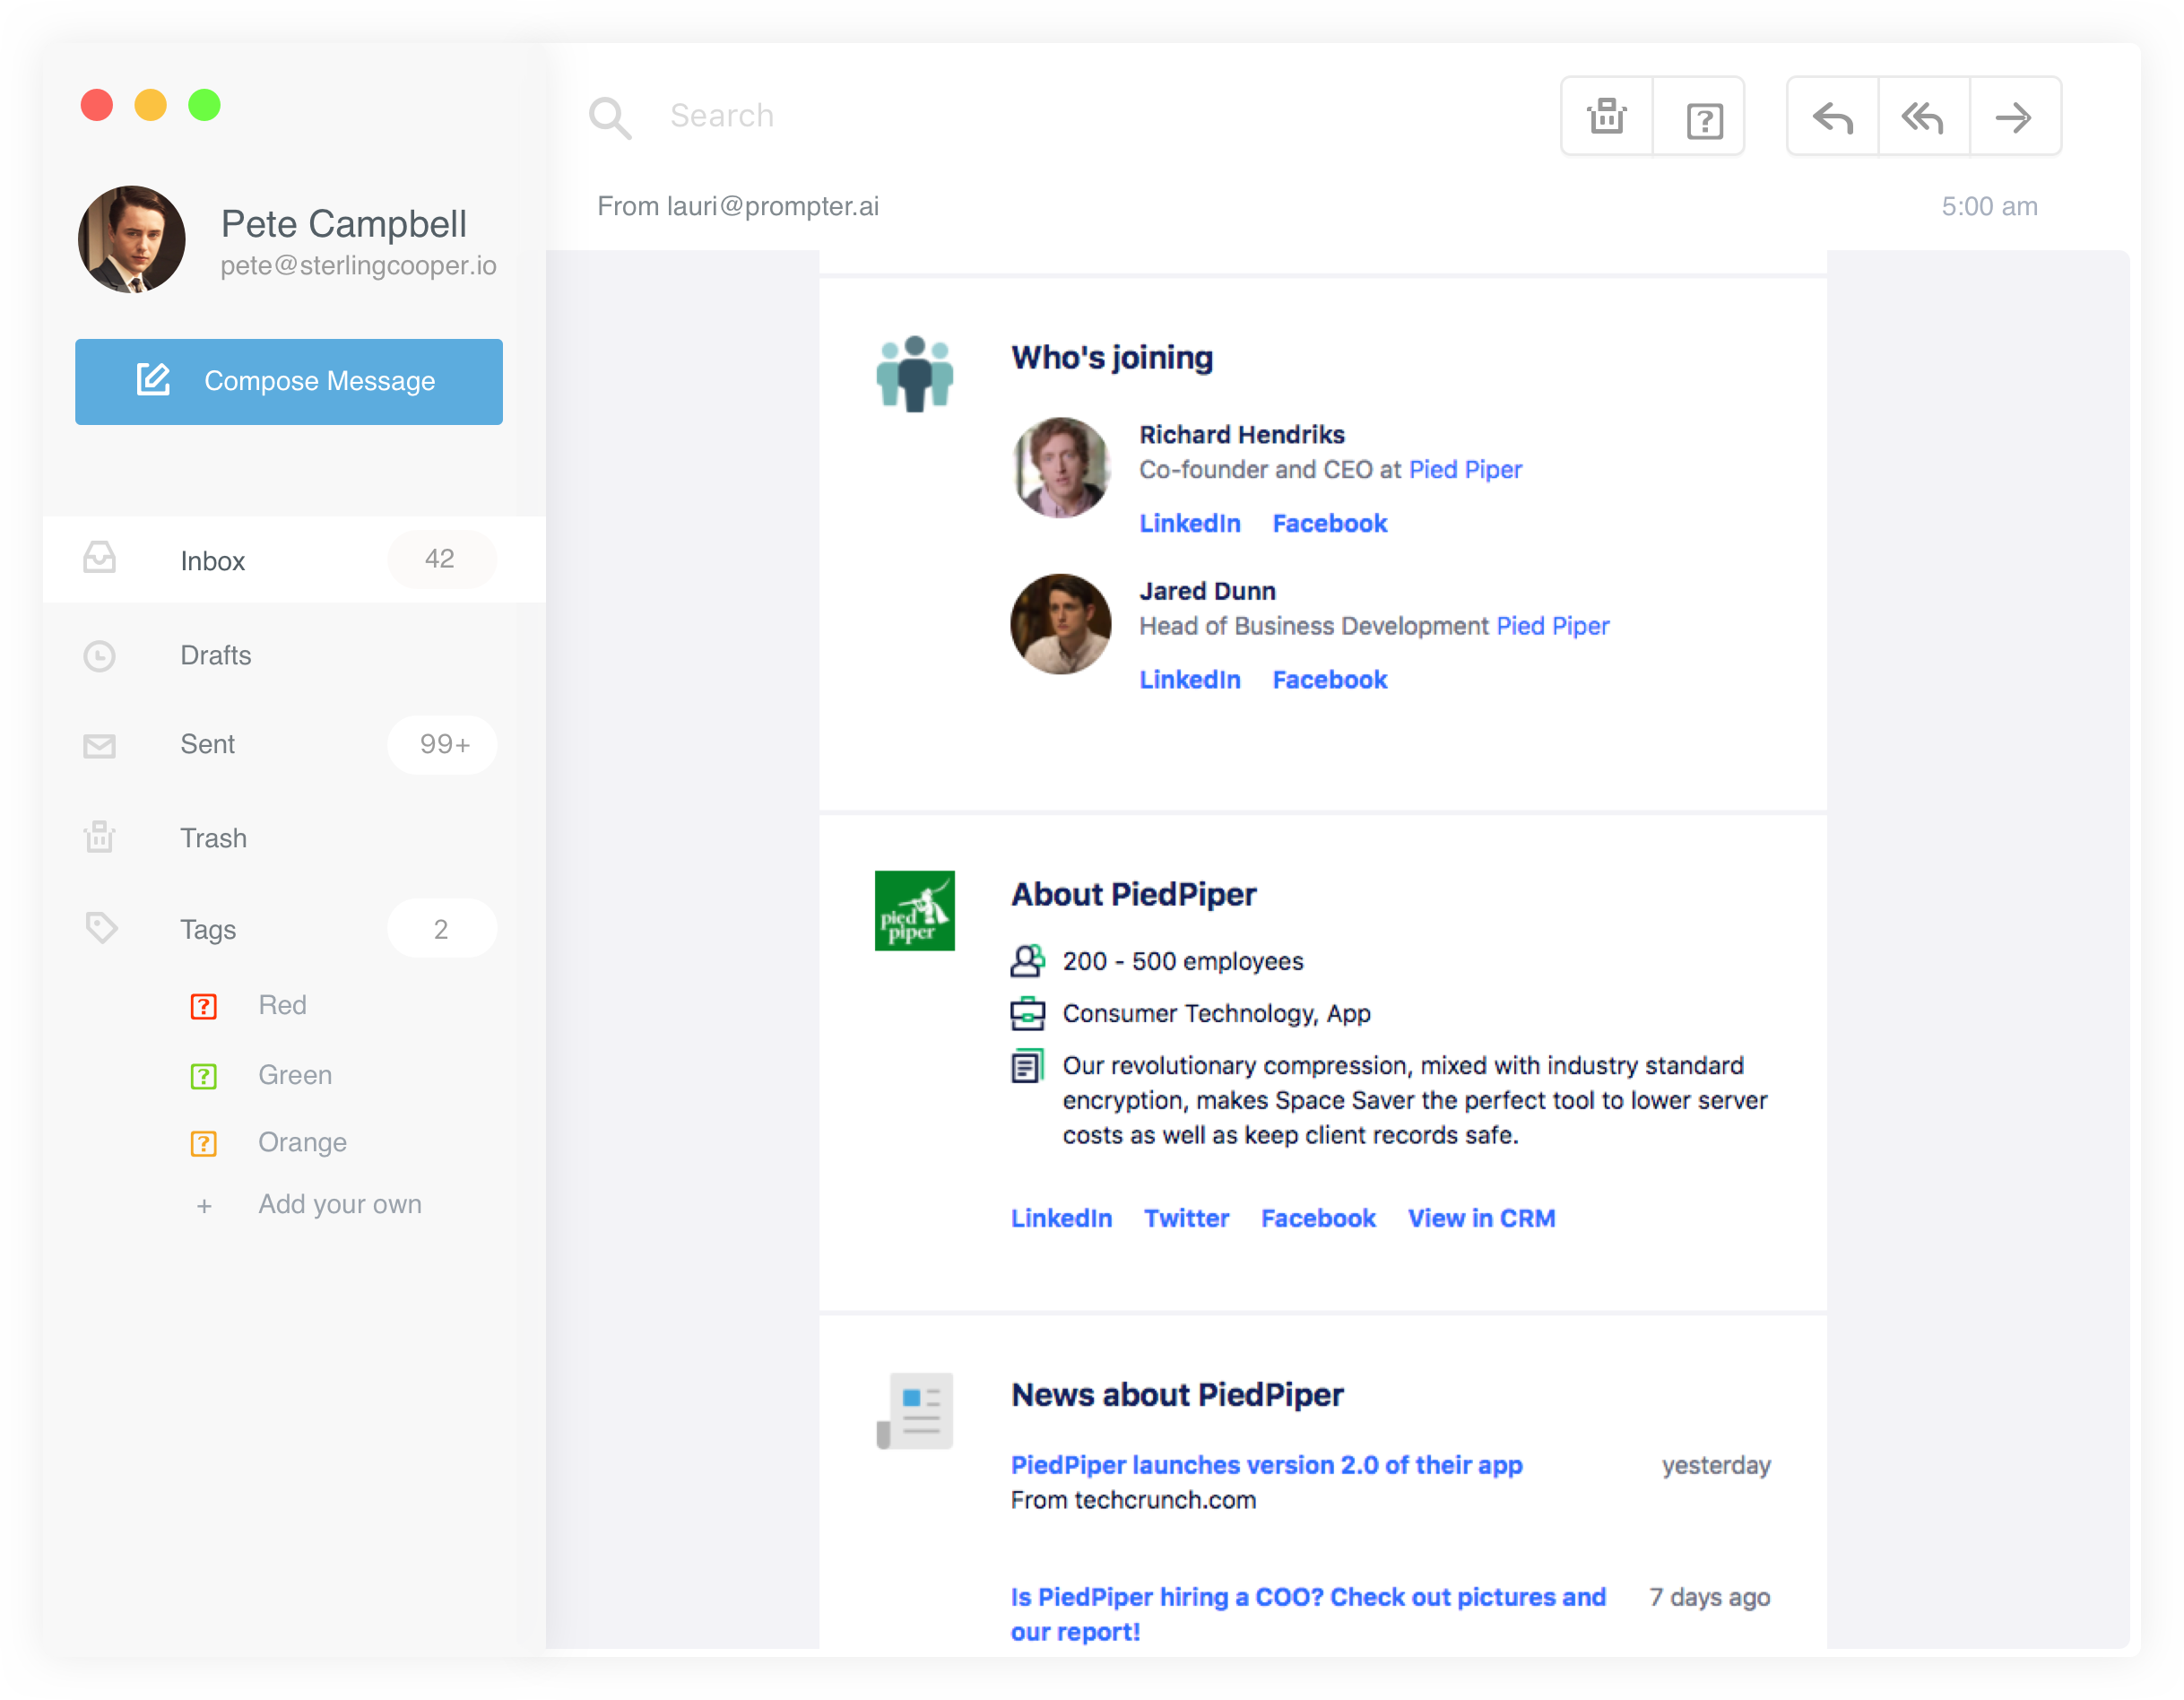The width and height of the screenshot is (2184, 1700).
Task: Click the Inbox tray icon in sidebar
Action: point(99,559)
